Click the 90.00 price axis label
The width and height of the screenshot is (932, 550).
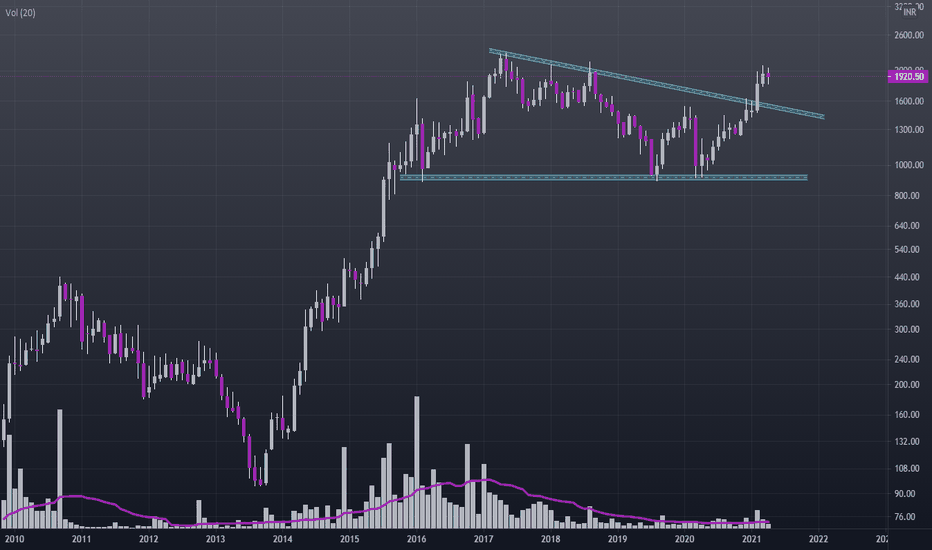point(905,494)
